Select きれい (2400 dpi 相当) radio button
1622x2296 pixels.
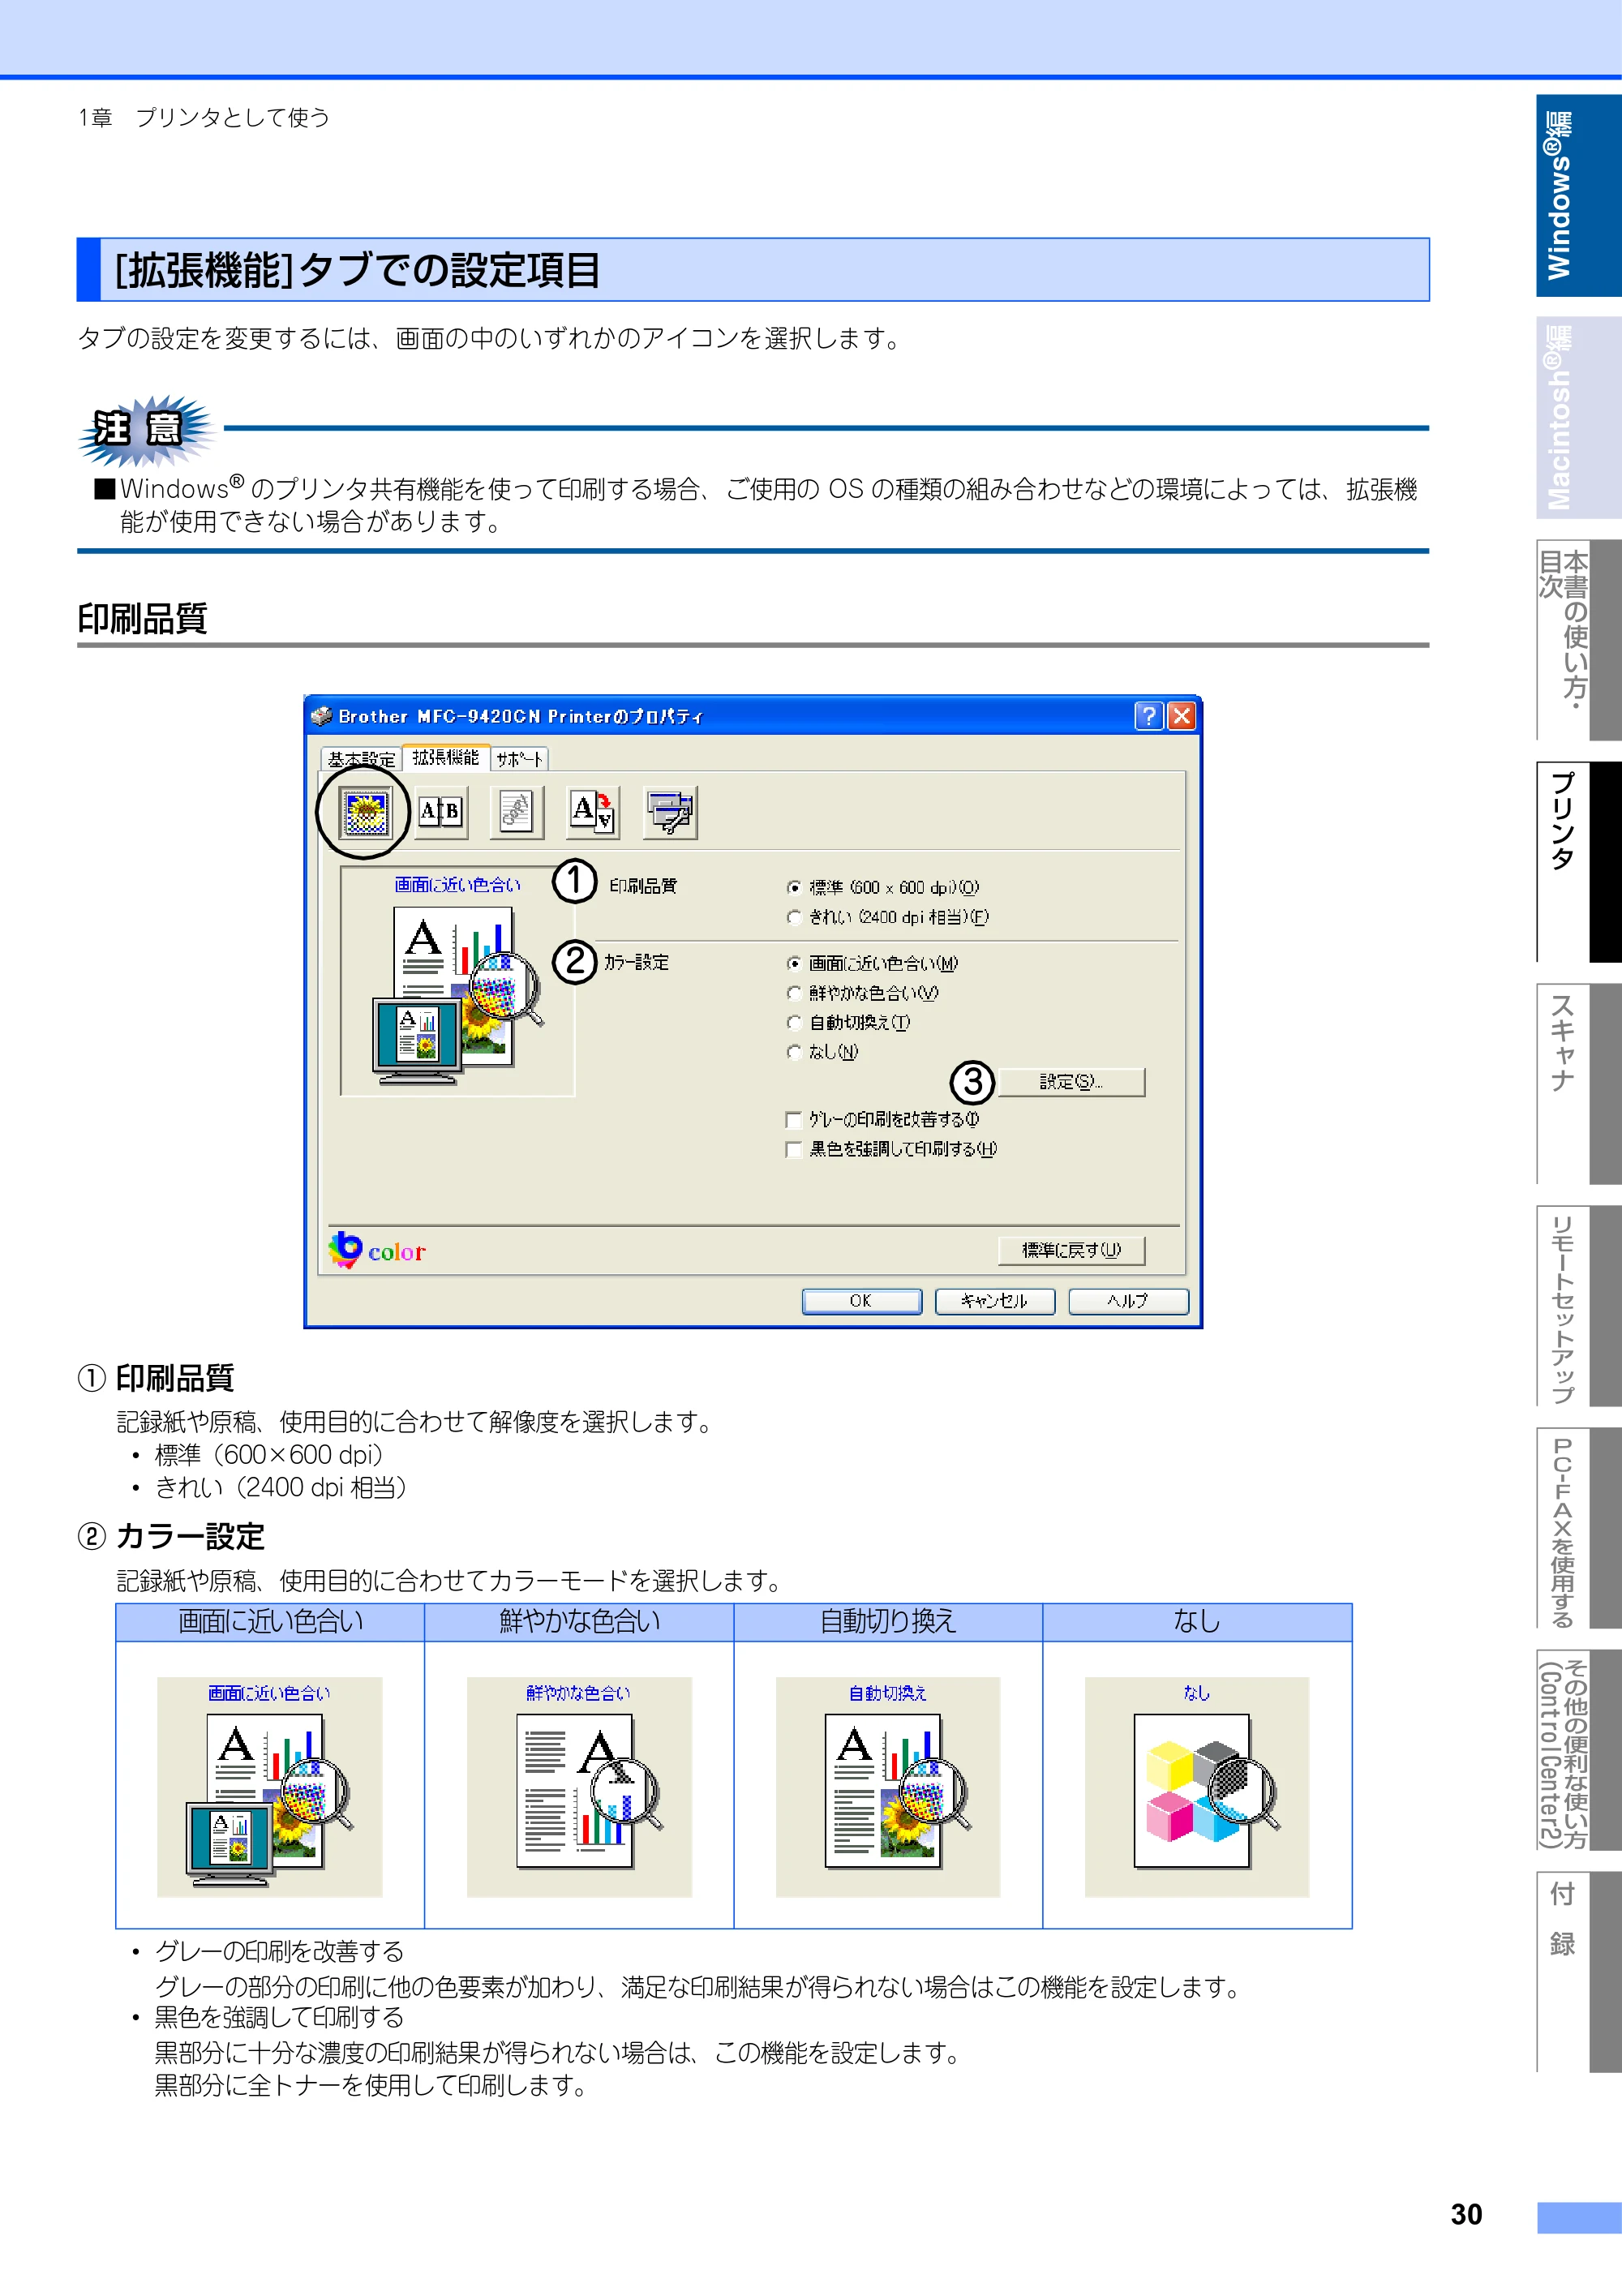(794, 917)
